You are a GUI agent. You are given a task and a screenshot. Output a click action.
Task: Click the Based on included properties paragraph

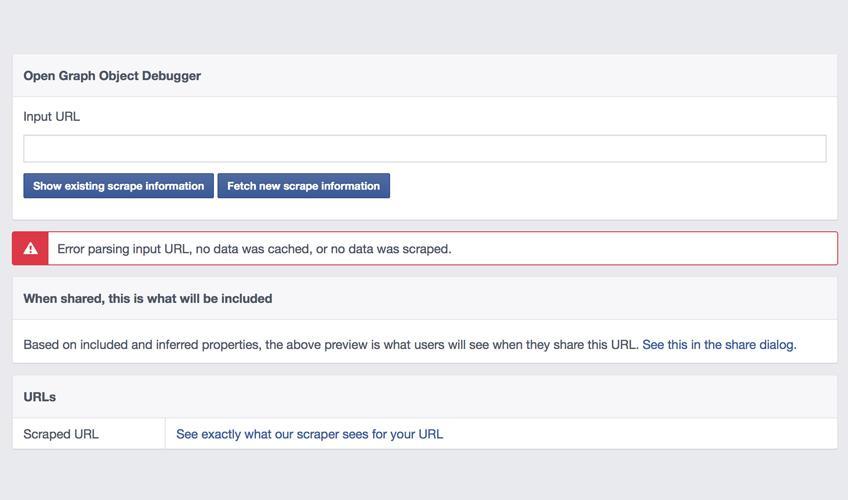pos(330,345)
